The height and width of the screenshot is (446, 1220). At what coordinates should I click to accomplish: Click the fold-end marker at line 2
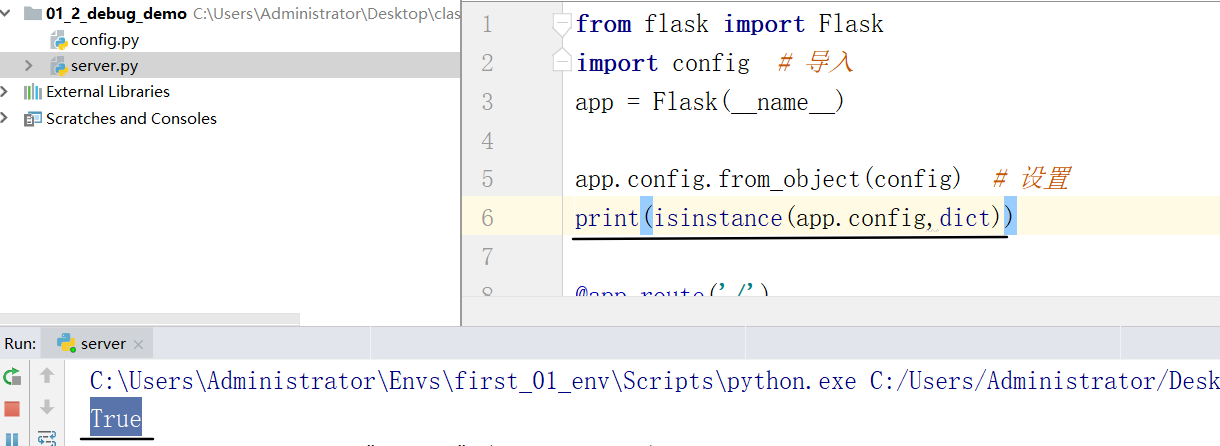click(561, 62)
